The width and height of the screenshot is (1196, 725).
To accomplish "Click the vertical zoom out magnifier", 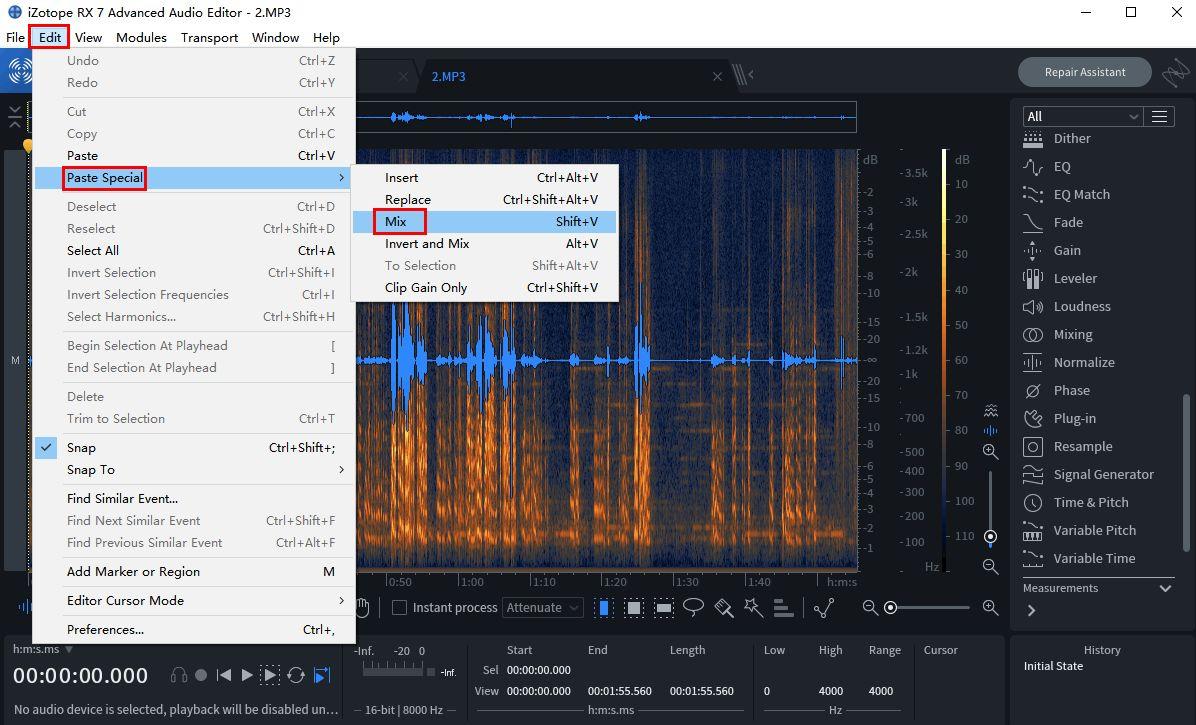I will 990,566.
